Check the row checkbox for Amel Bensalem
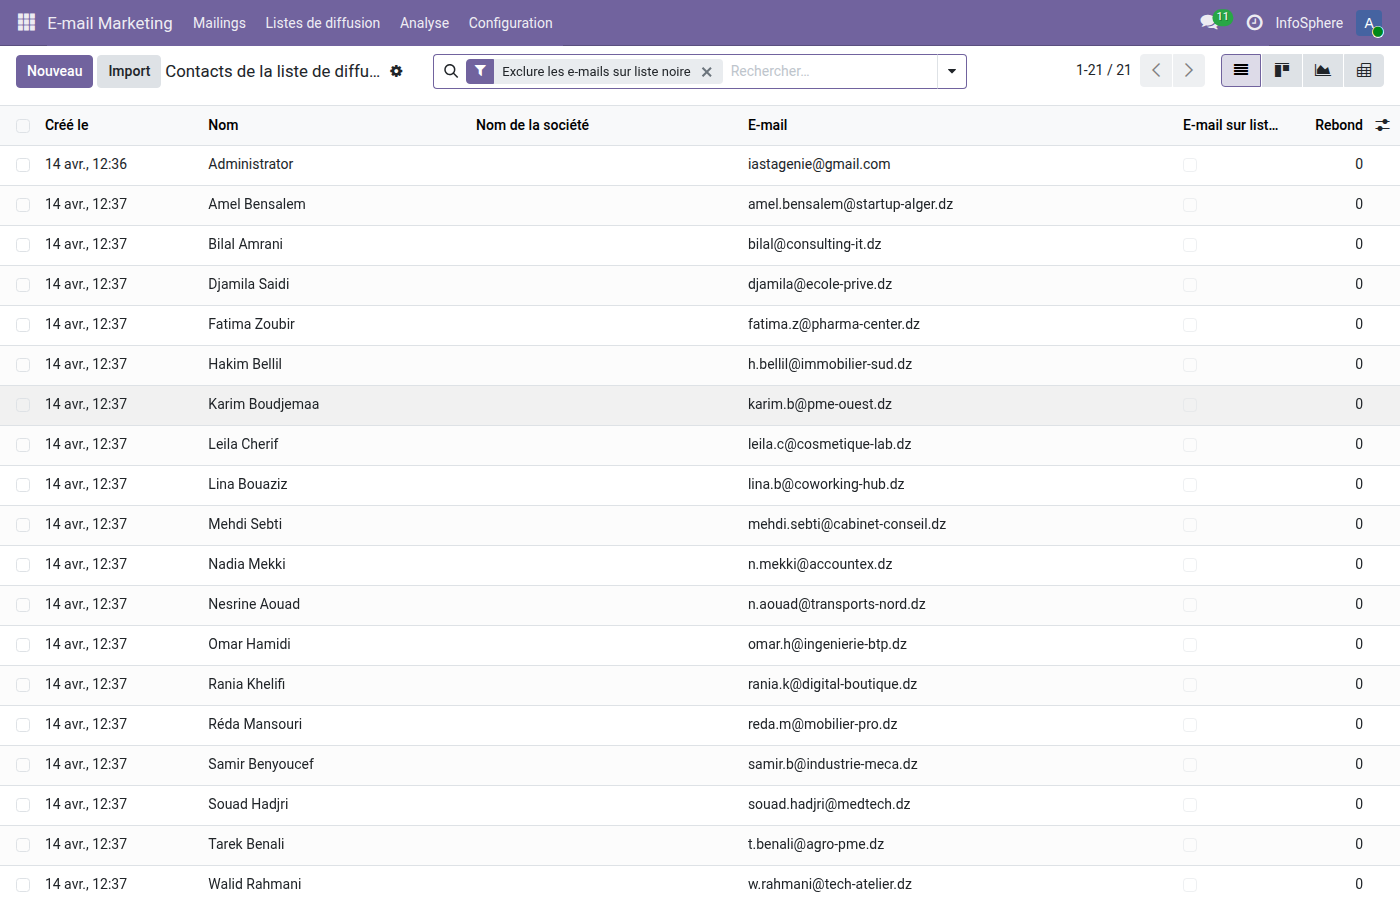This screenshot has height=900, width=1400. 22,204
